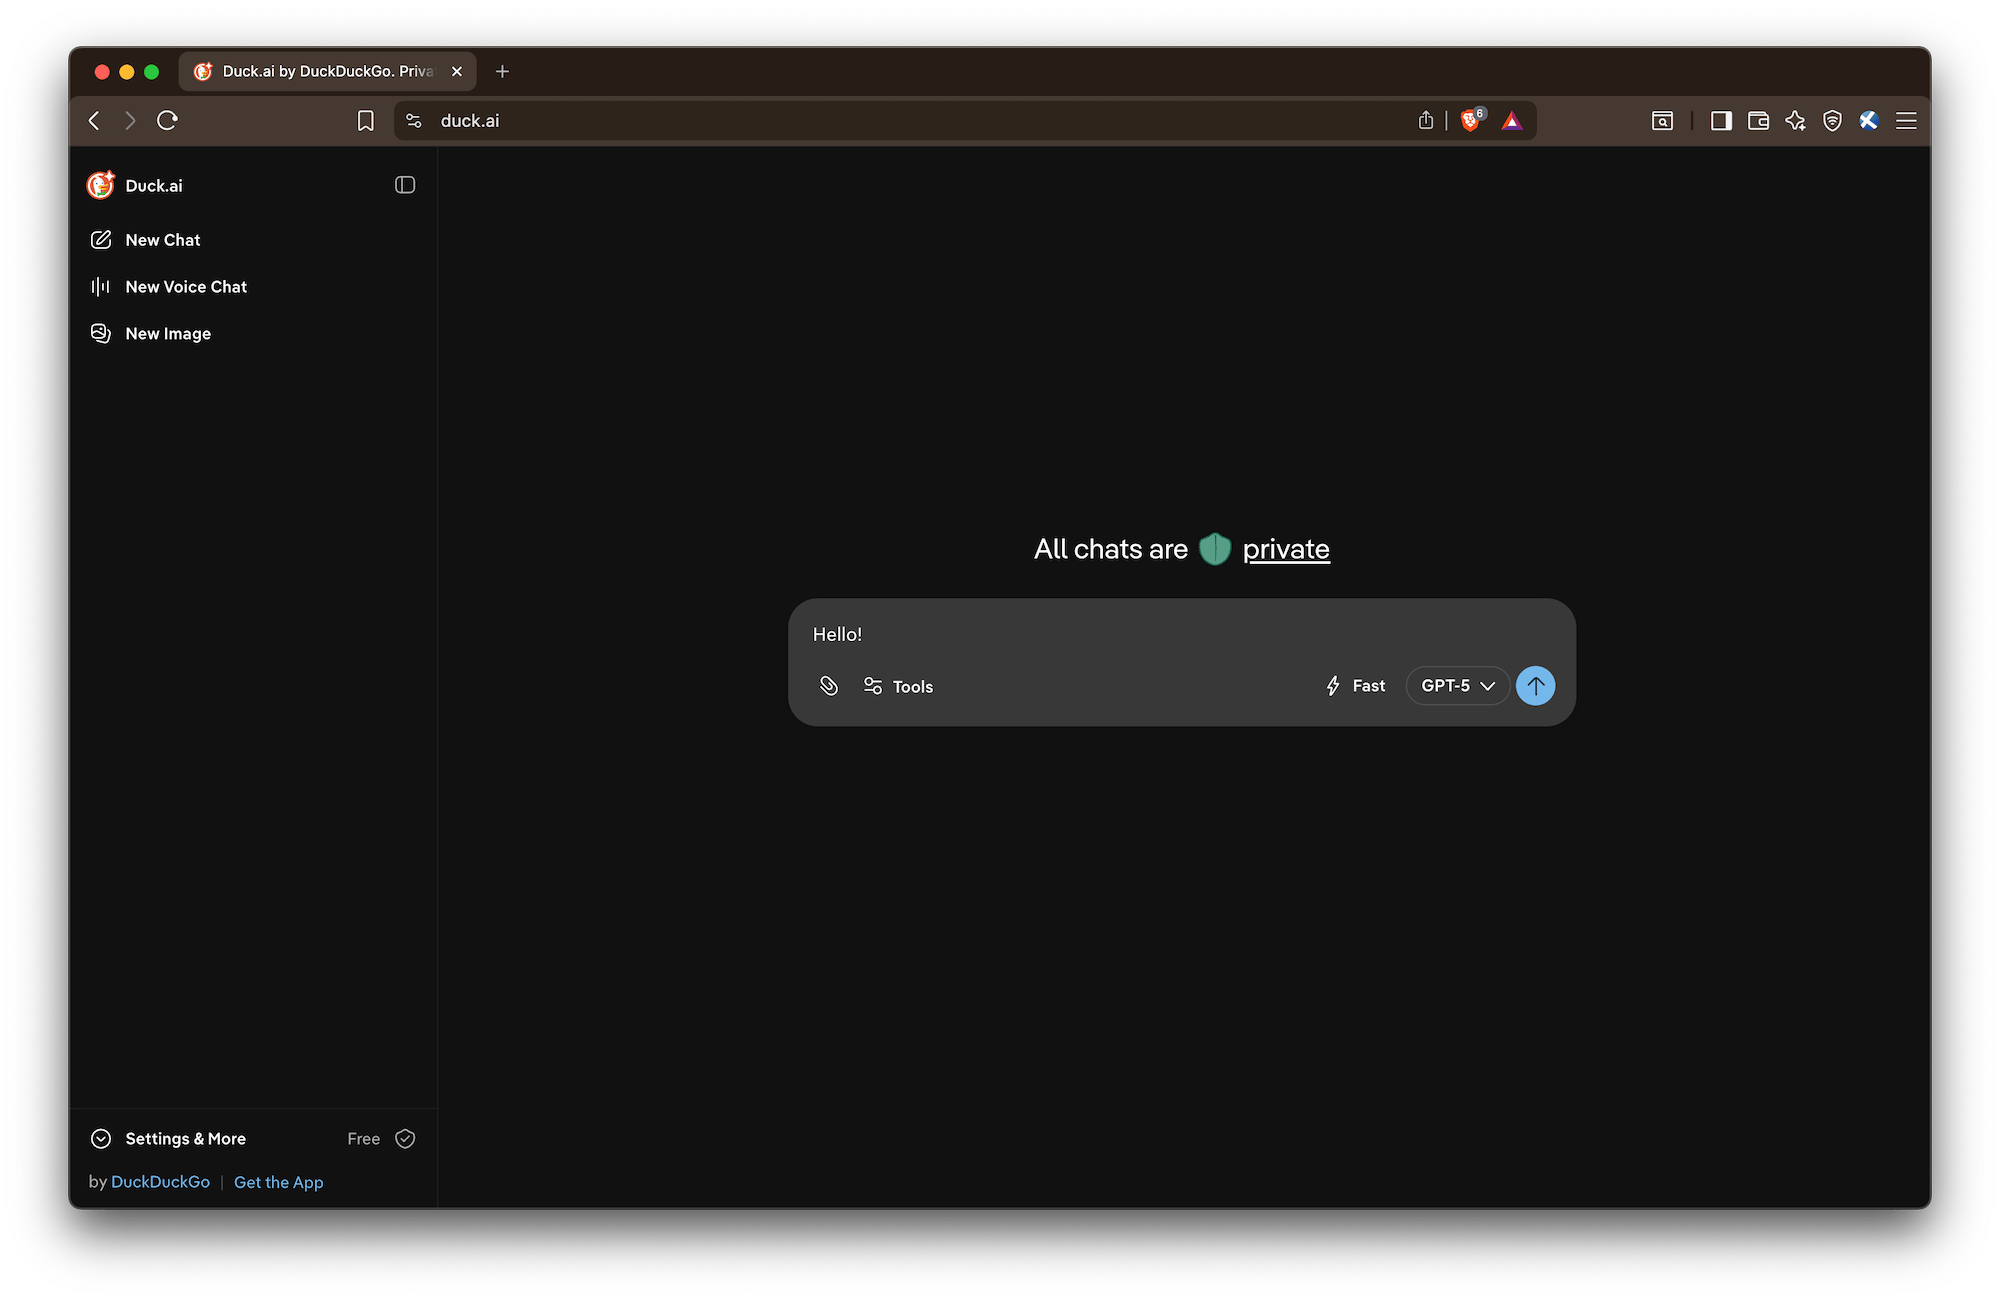The width and height of the screenshot is (2000, 1300).
Task: Open Brave VPN shield icon
Action: 1832,121
